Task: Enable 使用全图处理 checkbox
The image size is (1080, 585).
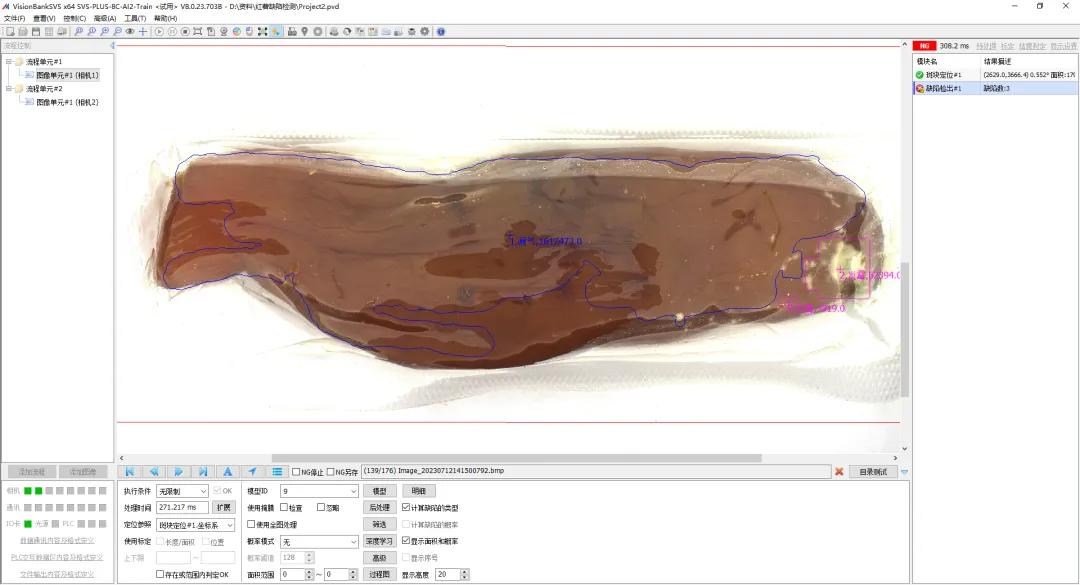Action: tap(251, 524)
